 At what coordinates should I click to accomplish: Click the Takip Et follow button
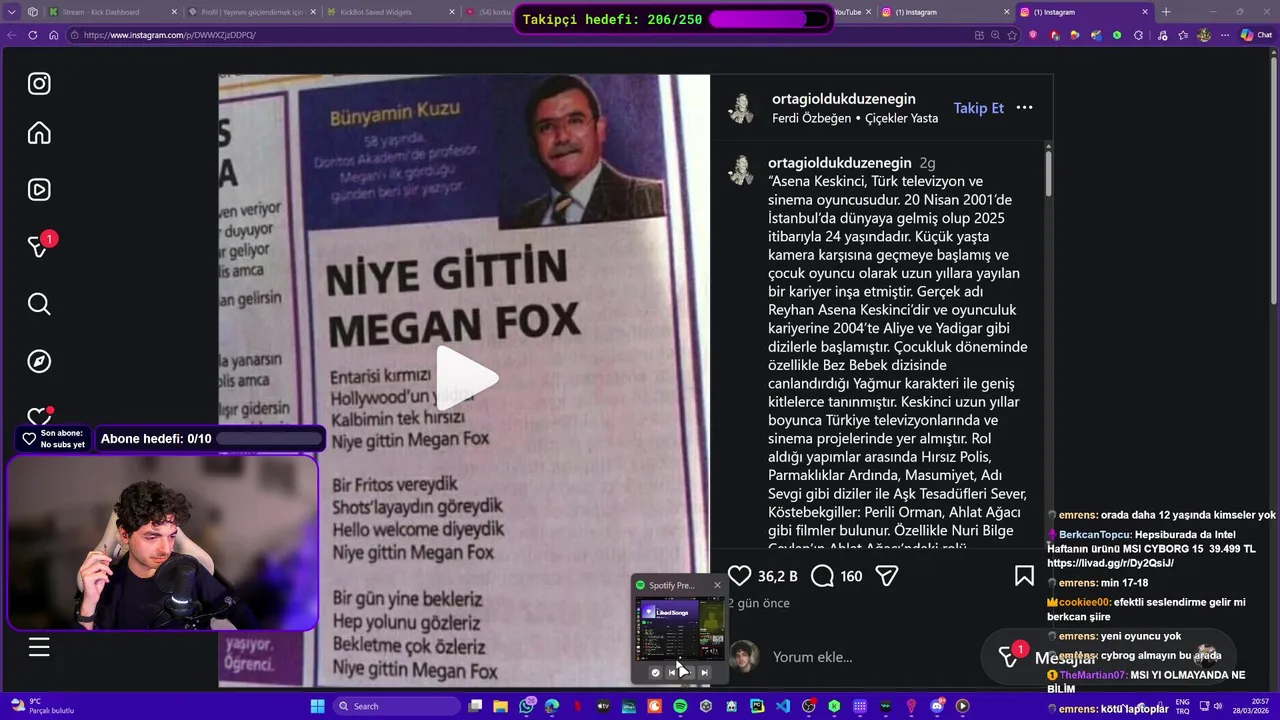click(978, 108)
